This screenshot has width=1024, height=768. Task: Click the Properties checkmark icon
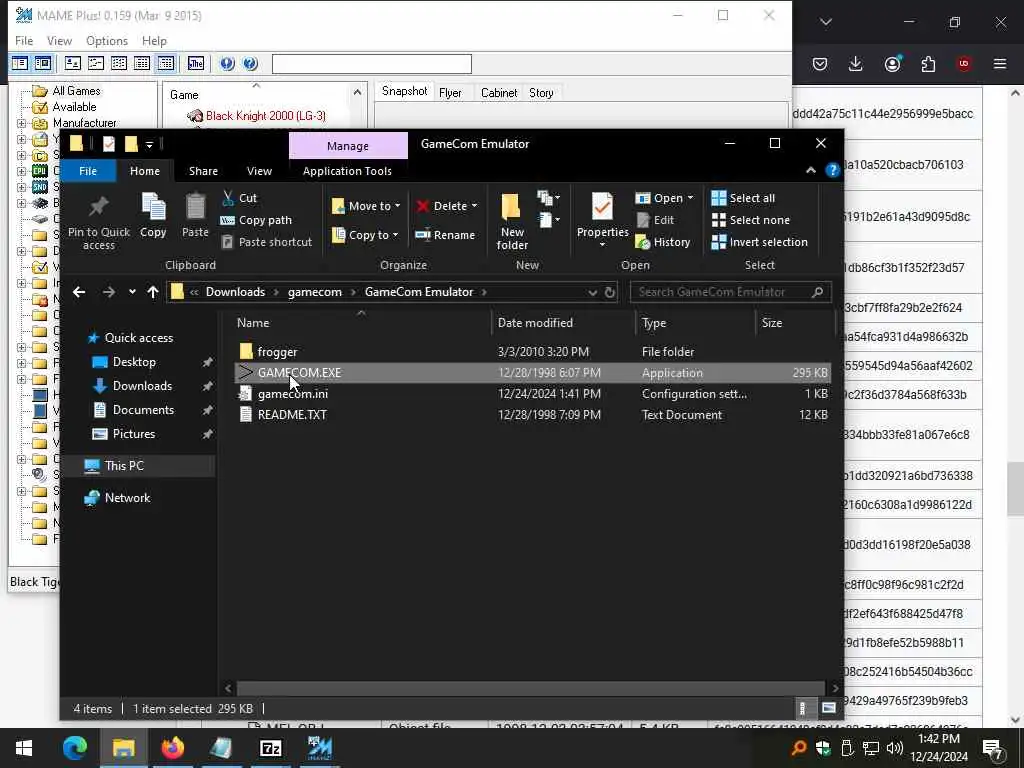click(602, 208)
